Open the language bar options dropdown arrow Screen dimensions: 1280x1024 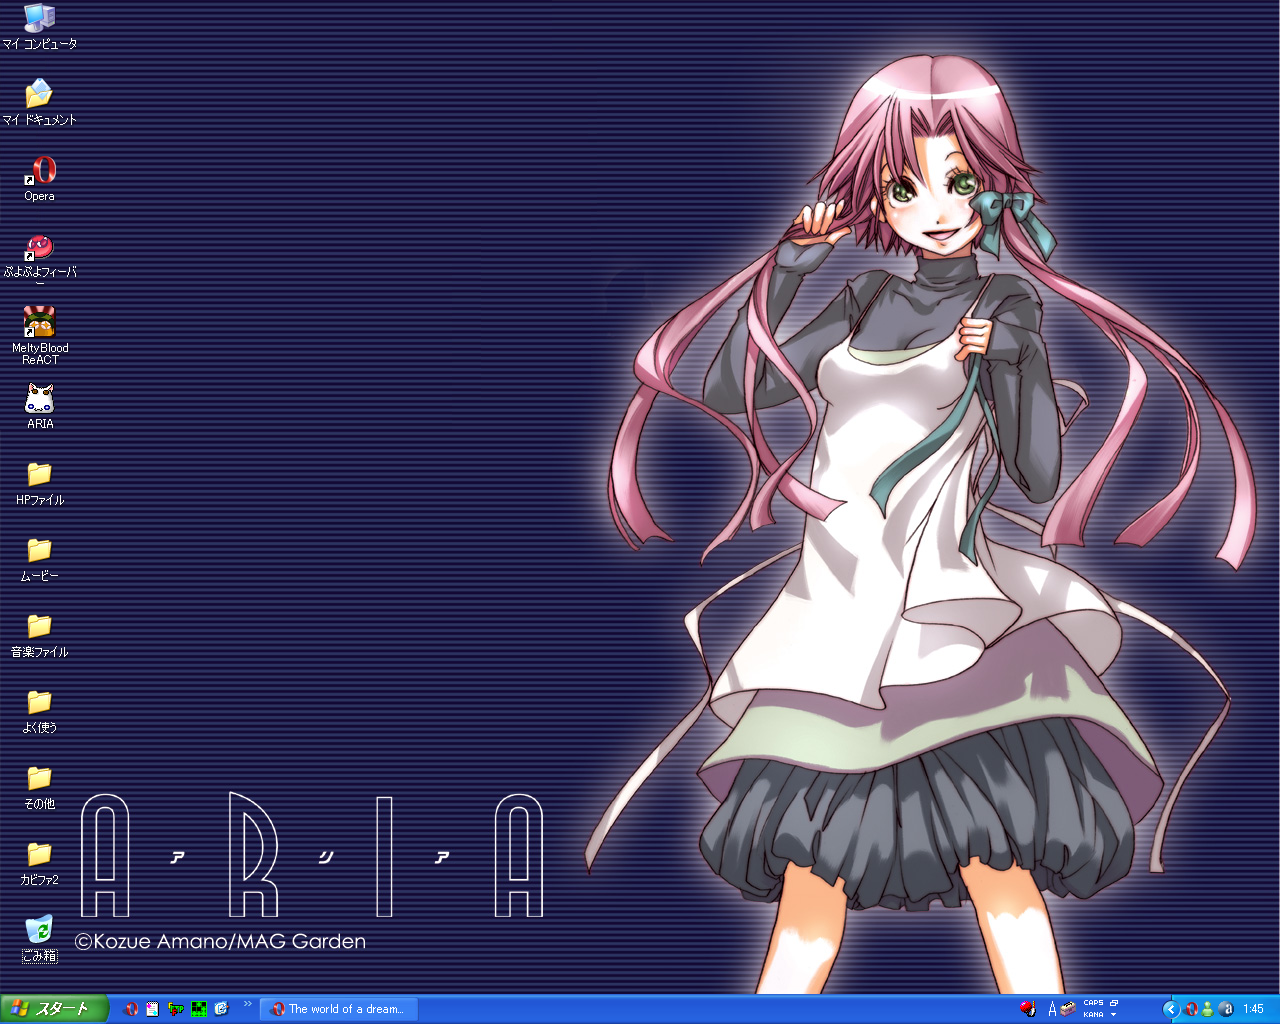1114,1015
